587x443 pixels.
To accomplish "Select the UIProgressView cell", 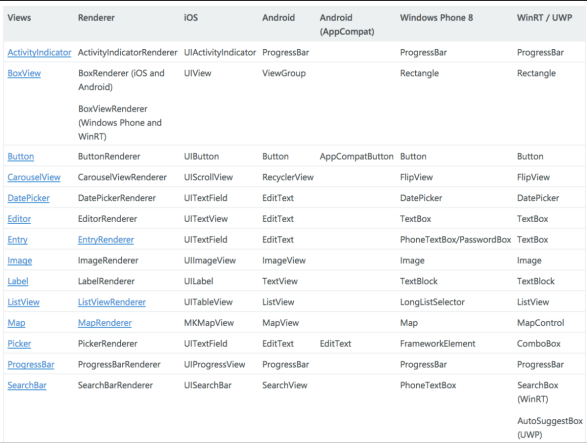I will tap(215, 364).
